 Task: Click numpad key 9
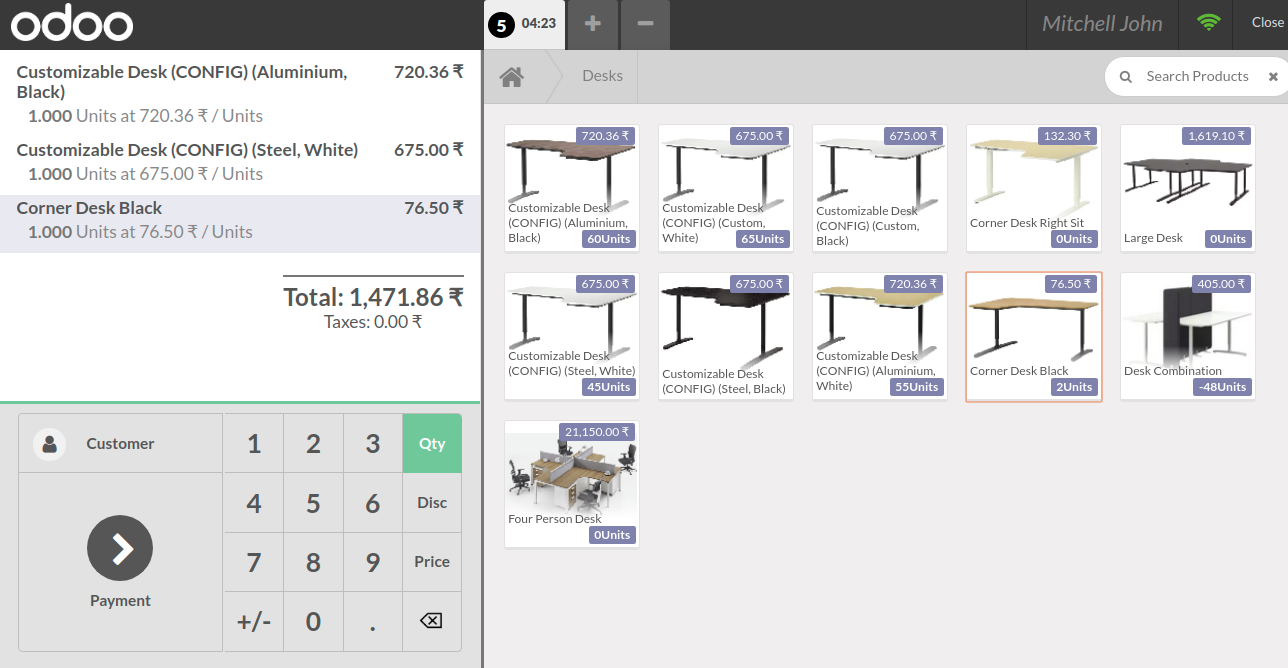[x=373, y=562]
